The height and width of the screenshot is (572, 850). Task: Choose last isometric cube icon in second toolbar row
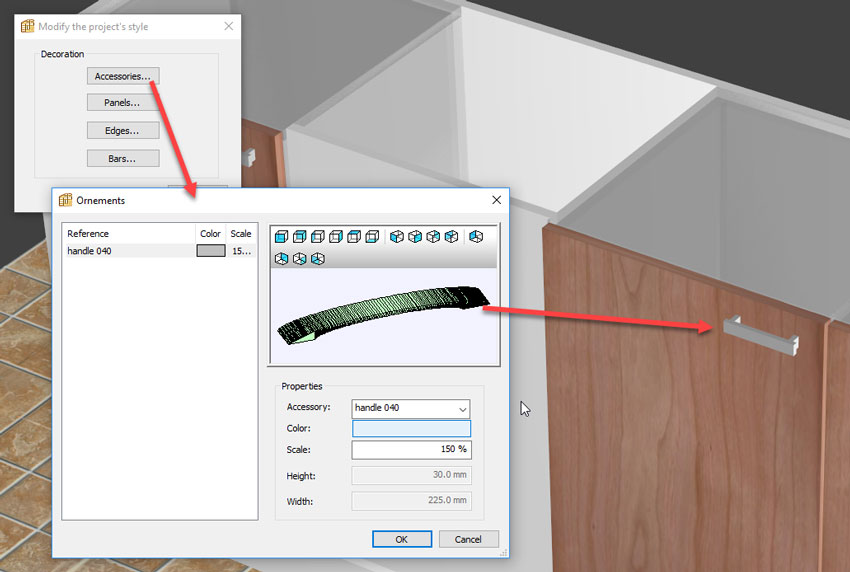(x=318, y=259)
